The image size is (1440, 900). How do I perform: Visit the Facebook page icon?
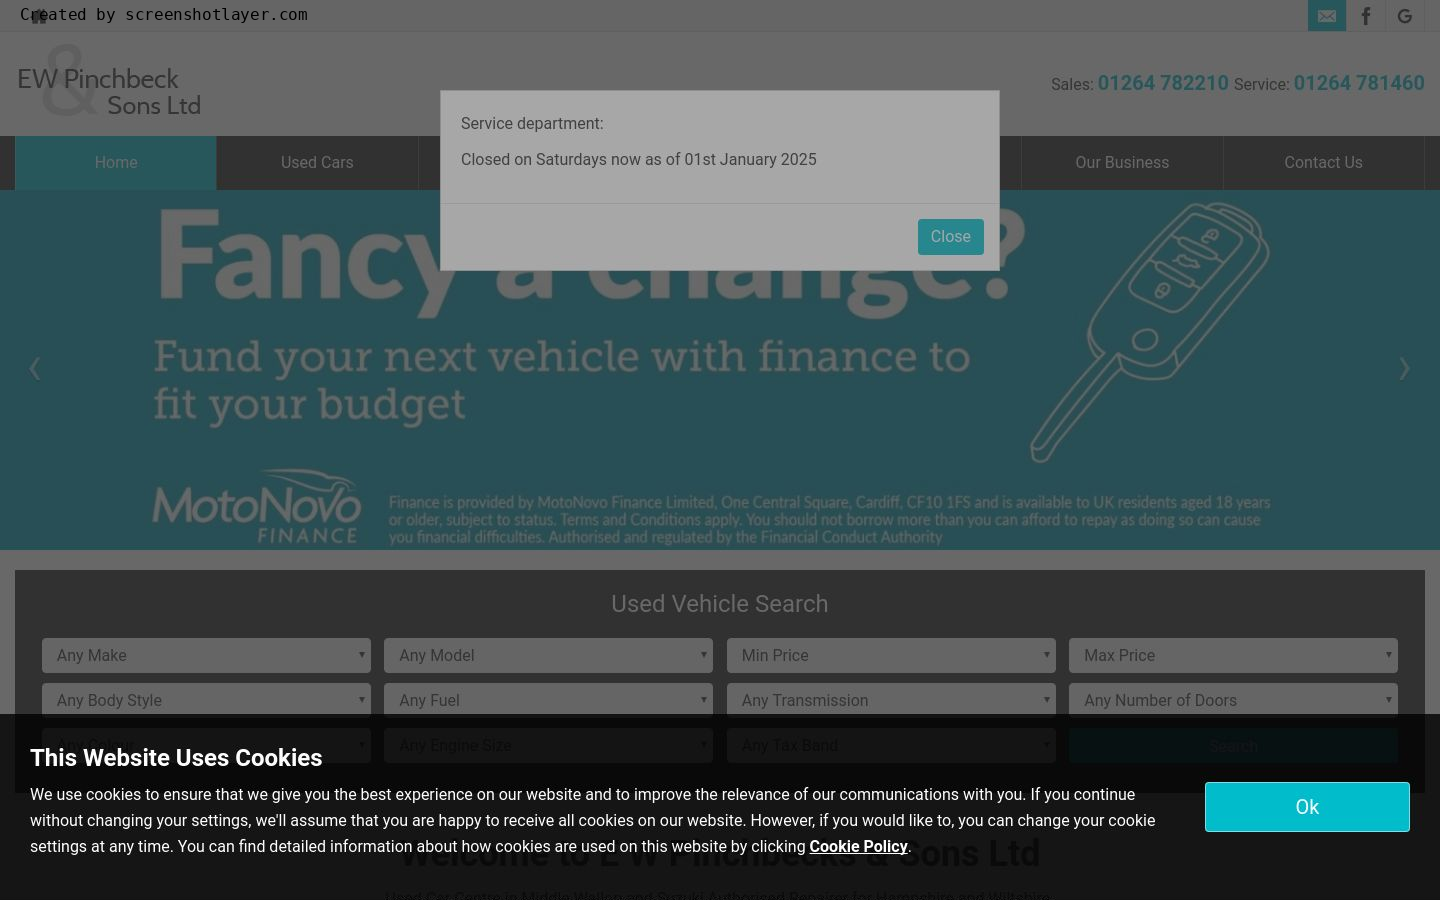click(1366, 16)
